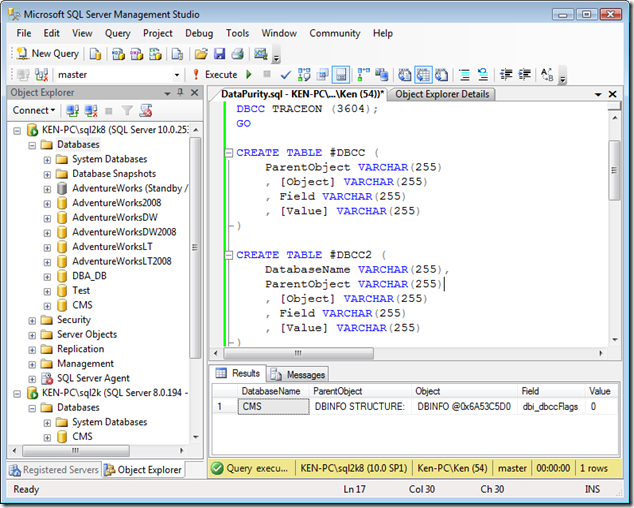Screen dimensions: 634x508
Task: Save the query with the floppy disk icon
Action: (220, 53)
